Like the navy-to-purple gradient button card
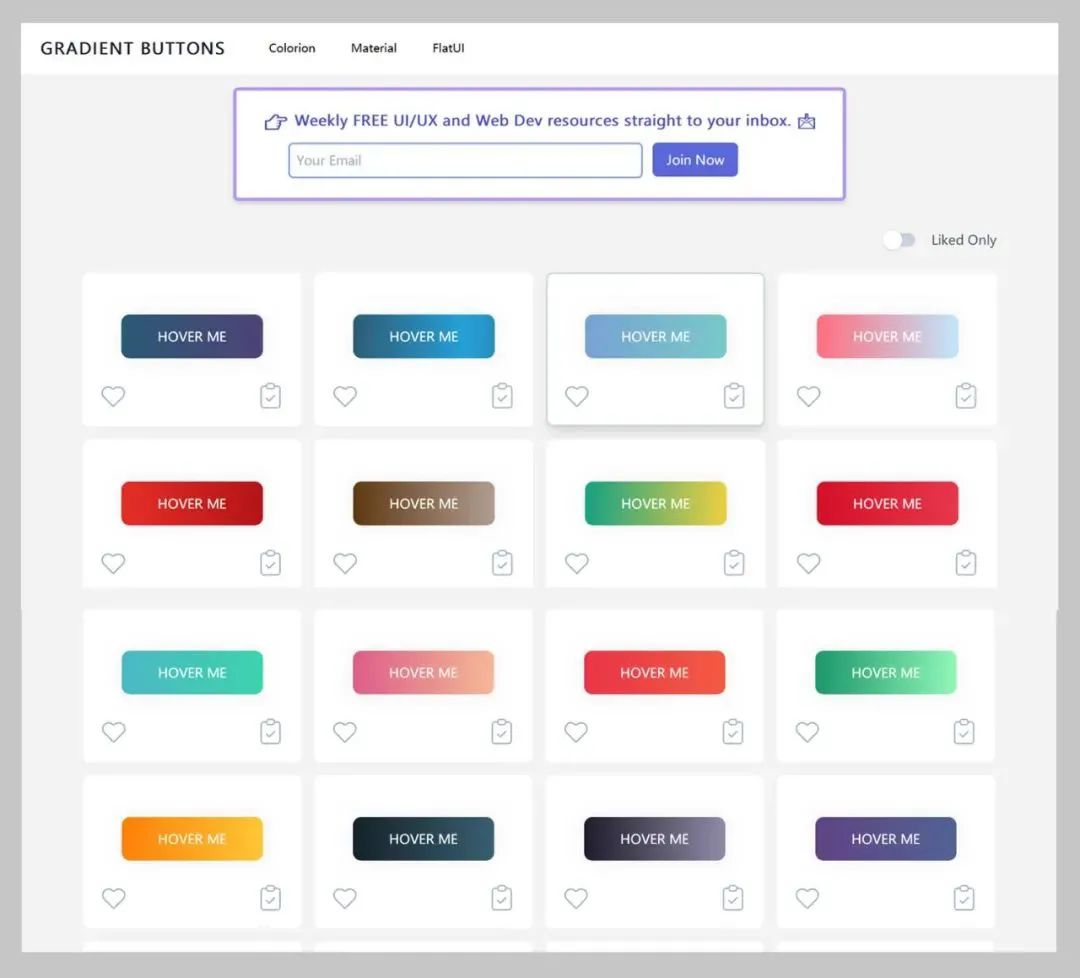The width and height of the screenshot is (1080, 978). [x=114, y=396]
